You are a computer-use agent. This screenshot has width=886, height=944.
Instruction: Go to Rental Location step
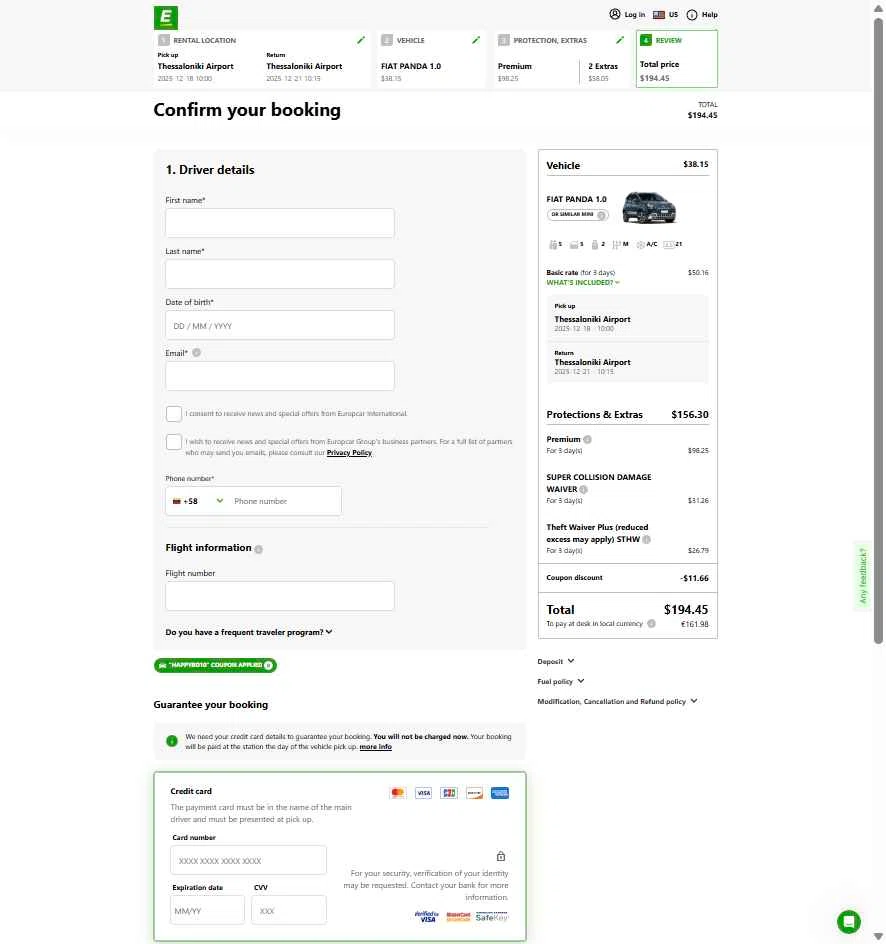[262, 59]
